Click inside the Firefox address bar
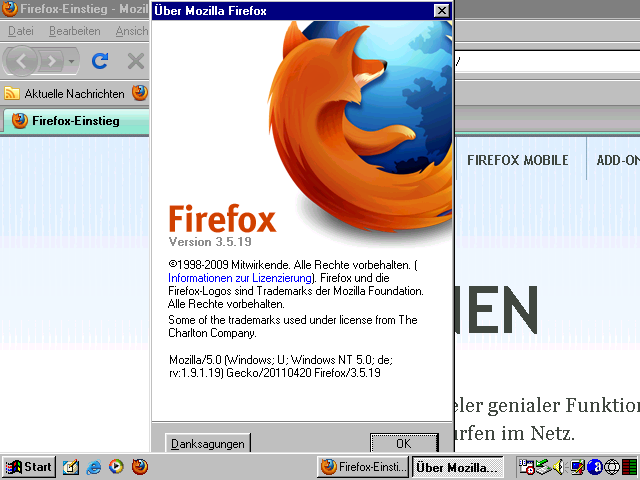The width and height of the screenshot is (640, 480). tap(547, 62)
